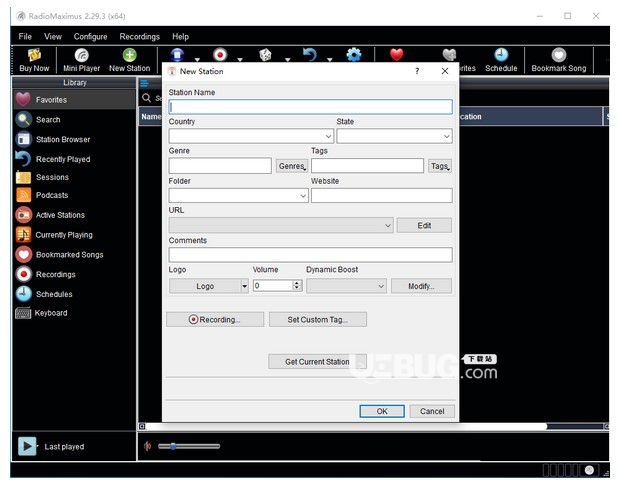This screenshot has height=482, width=618.
Task: Click the blue undo arrow toolbar icon
Action: pos(309,54)
